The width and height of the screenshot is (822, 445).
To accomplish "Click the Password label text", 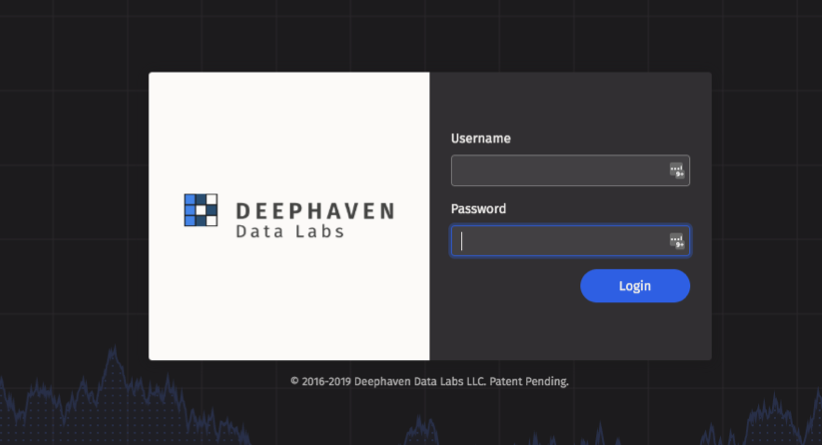I will tap(478, 209).
